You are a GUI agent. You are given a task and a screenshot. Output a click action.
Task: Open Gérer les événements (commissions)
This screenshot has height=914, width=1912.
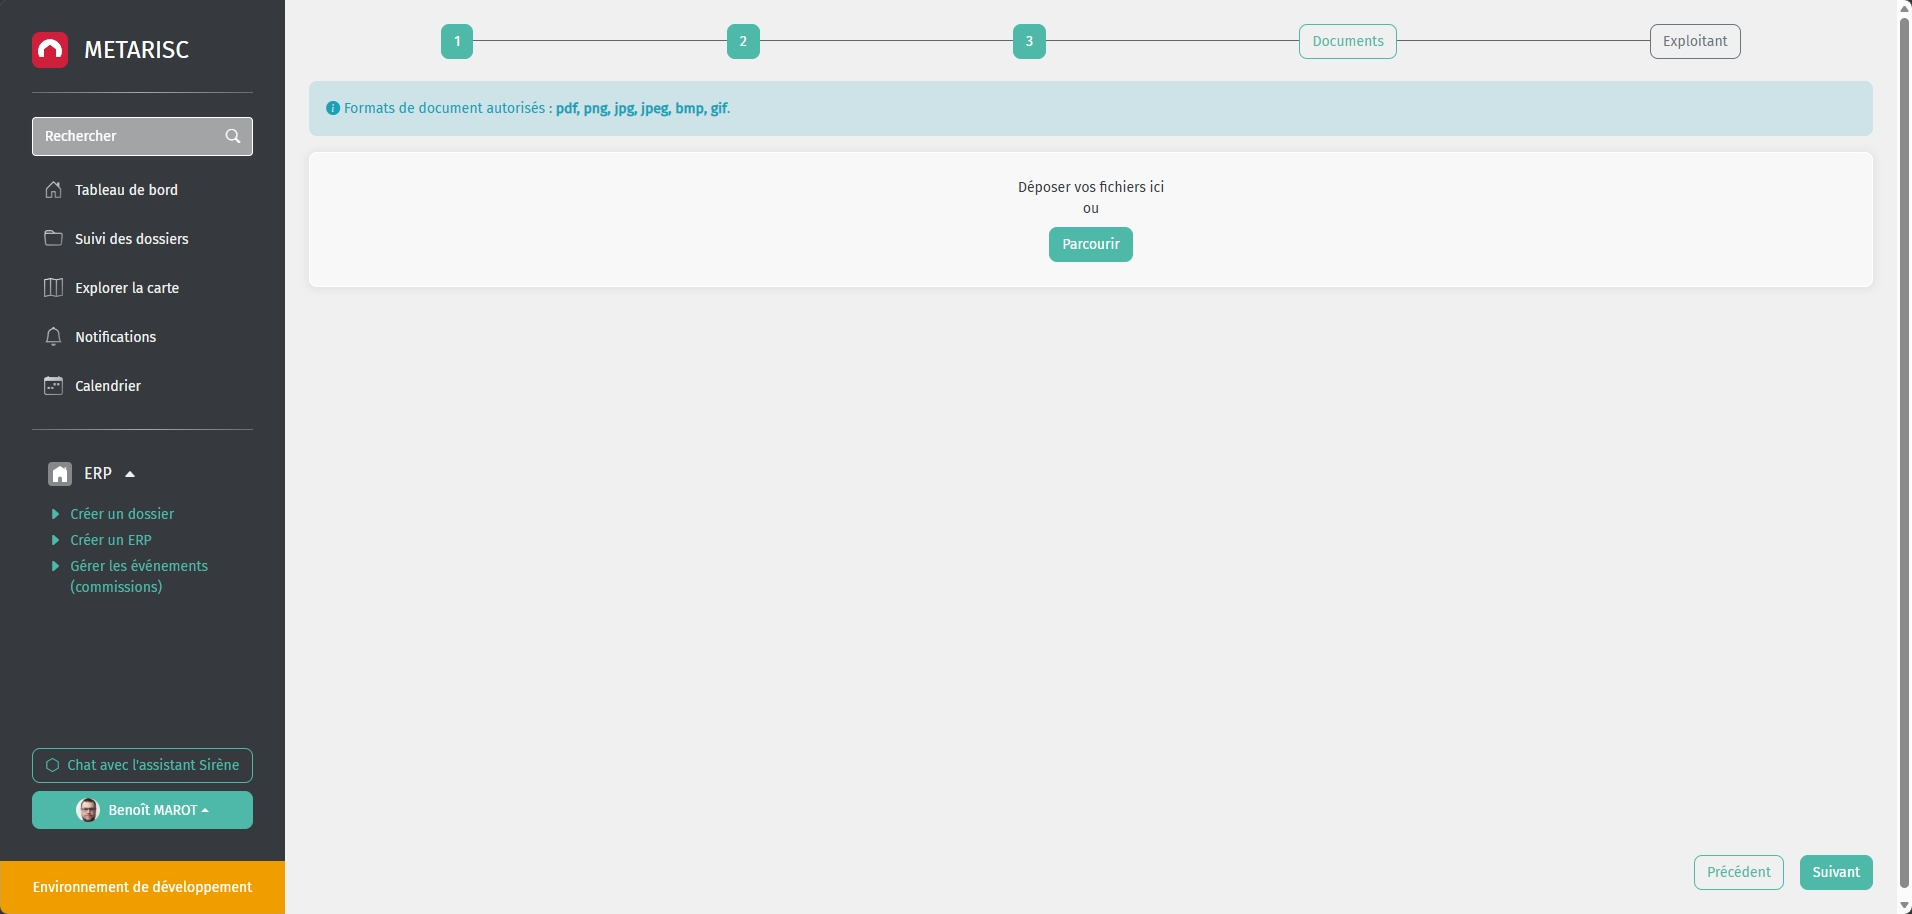click(x=139, y=576)
